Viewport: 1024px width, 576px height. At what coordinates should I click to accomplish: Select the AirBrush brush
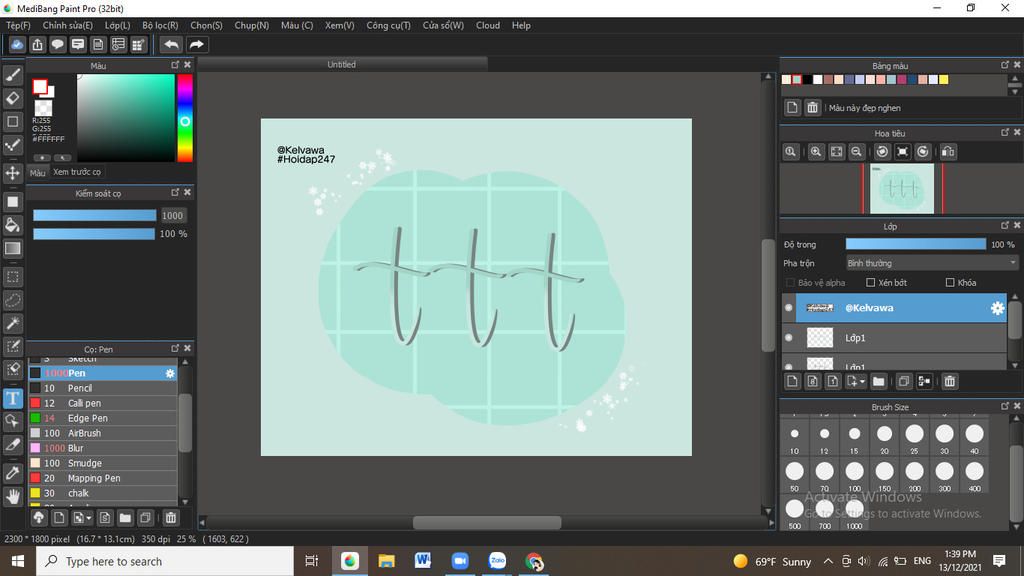point(103,433)
